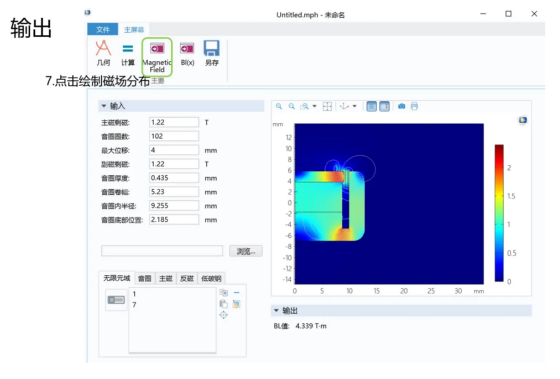Switch to the 主磁 tab
Image resolution: width=560 pixels, height=379 pixels.
click(x=166, y=278)
